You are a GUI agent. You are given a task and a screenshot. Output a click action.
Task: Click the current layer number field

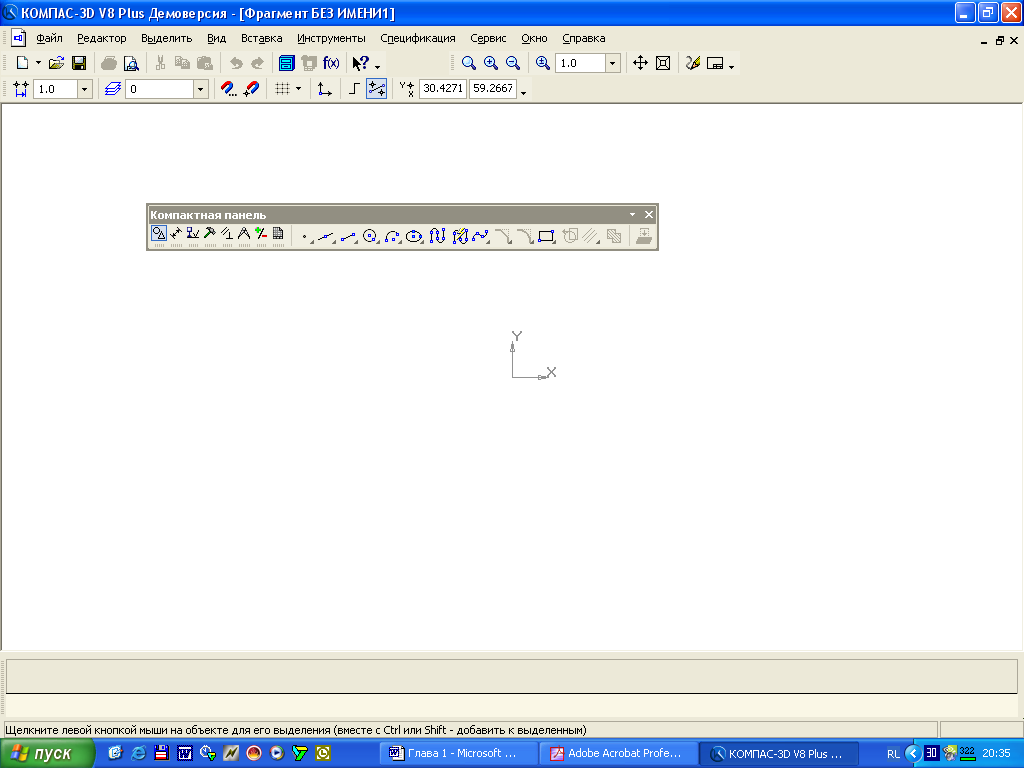click(x=160, y=89)
